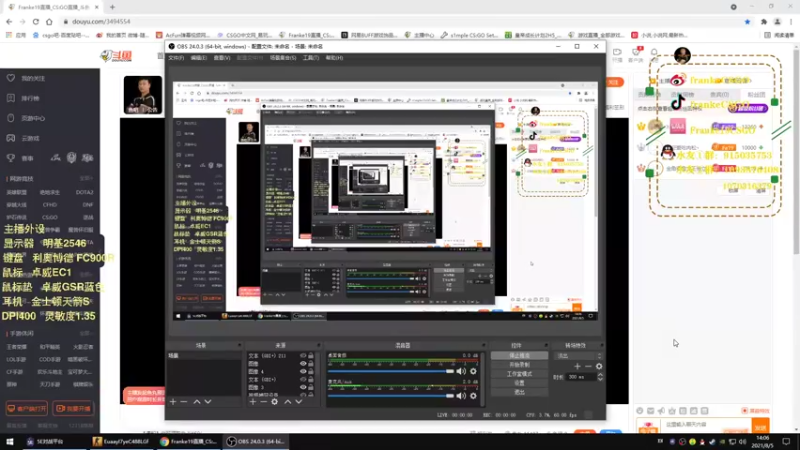Expand 手游休闲 全部 link in sidebar
The image size is (800, 450).
(x=86, y=333)
